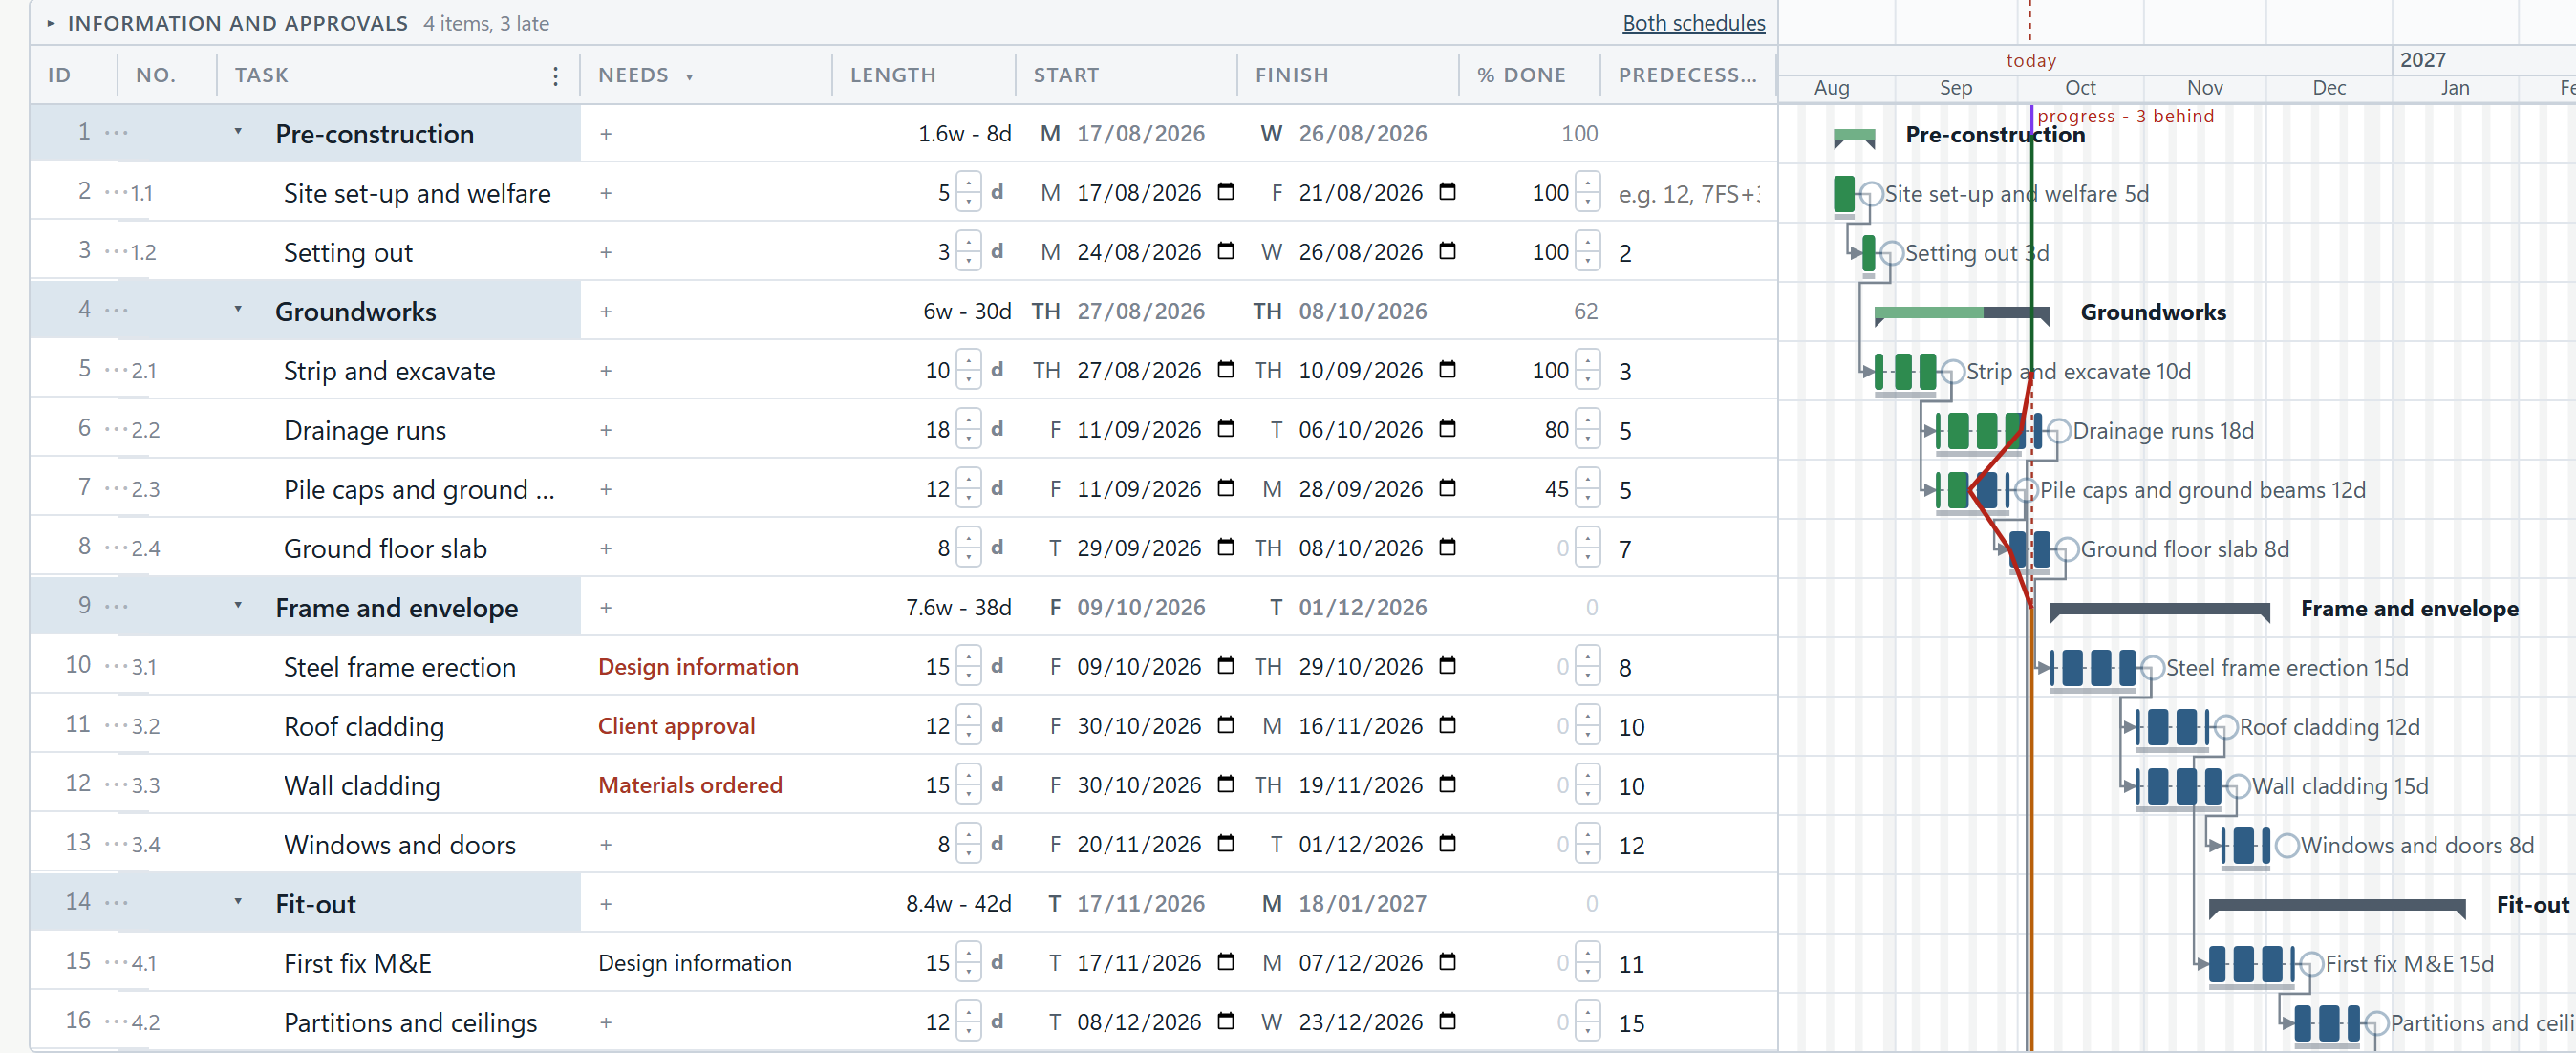Select the Groundworks summary bar in Gantt
2576x1053 pixels.
click(1962, 315)
